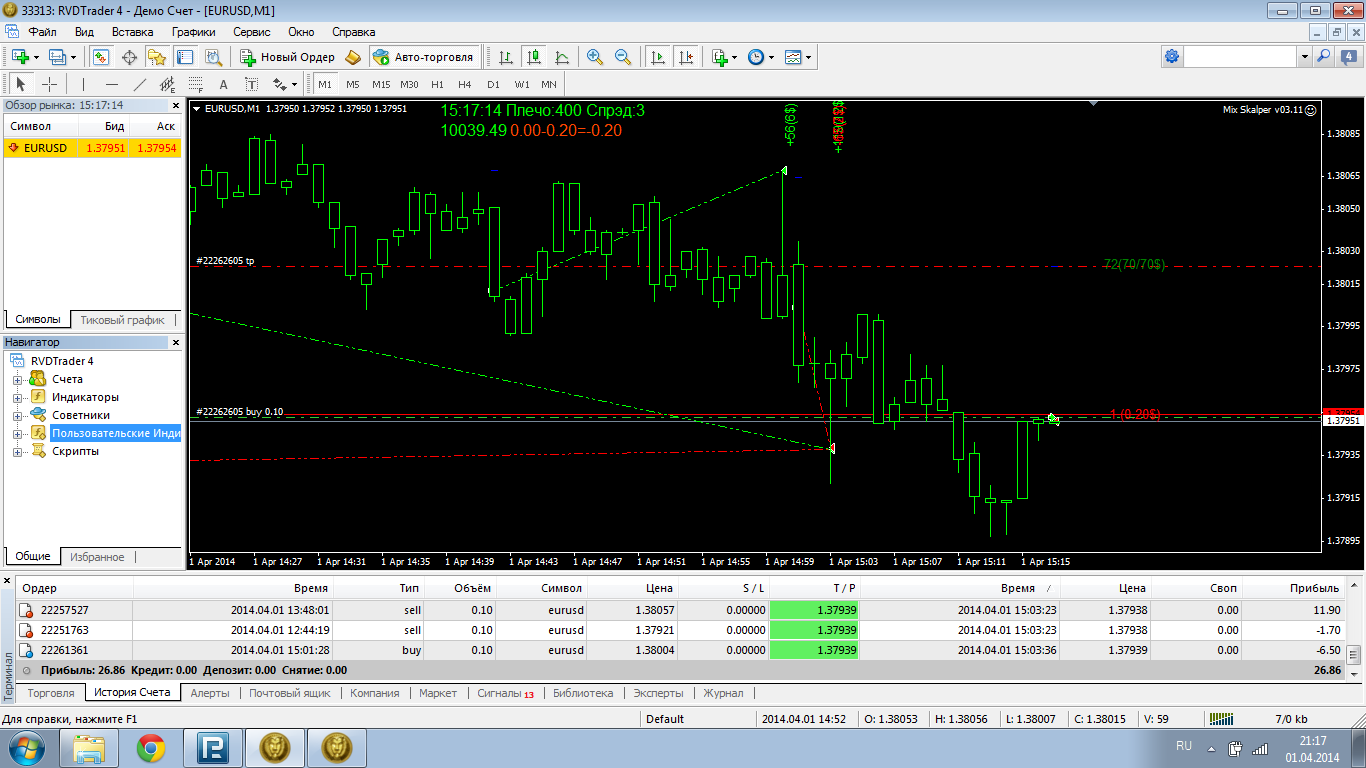Switch to the Тиковый график tab
This screenshot has width=1366, height=768.
[x=121, y=320]
